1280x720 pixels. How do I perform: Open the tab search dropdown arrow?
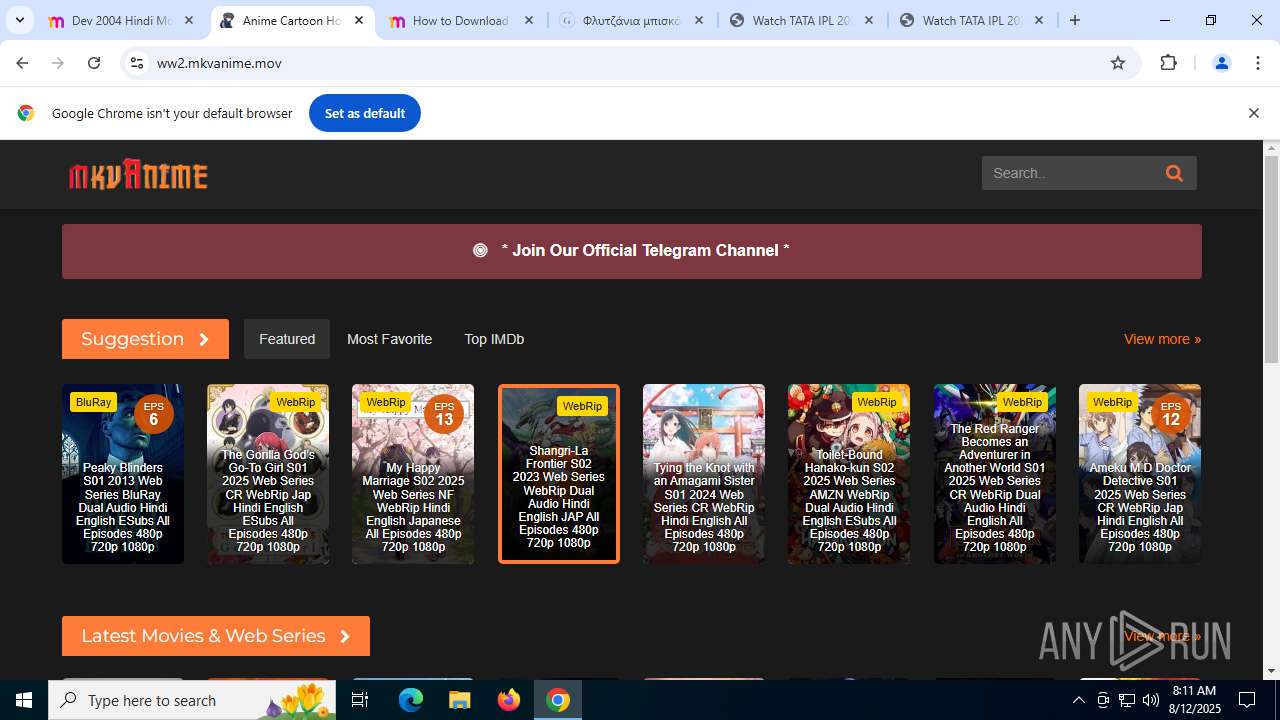19,20
